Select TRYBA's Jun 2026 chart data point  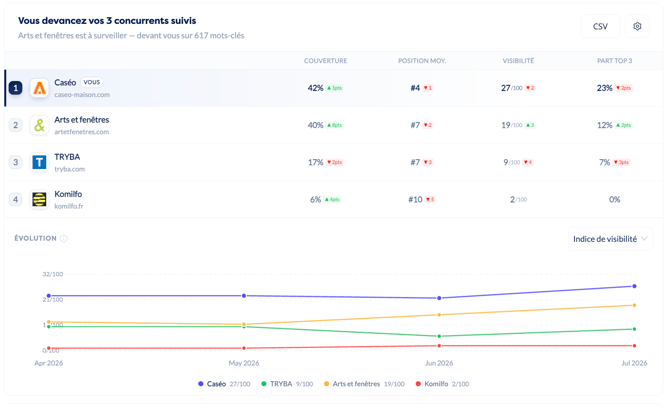click(x=439, y=337)
